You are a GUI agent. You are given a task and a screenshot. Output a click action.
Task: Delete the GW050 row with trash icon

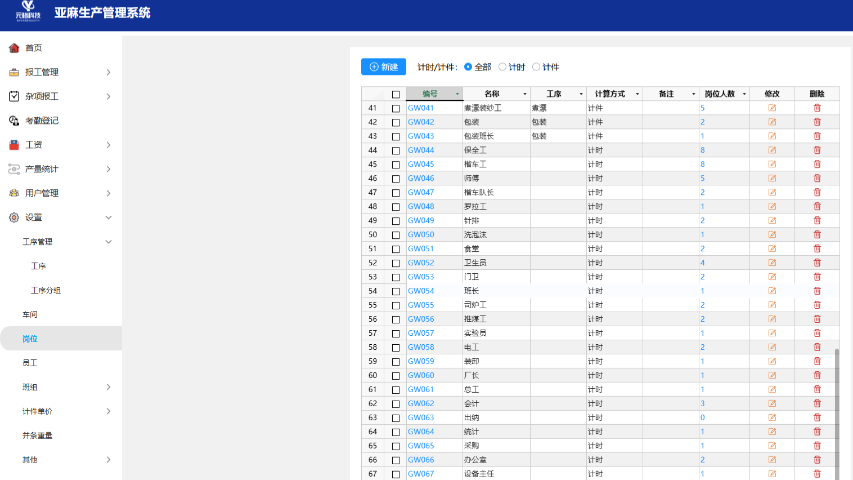coord(816,234)
